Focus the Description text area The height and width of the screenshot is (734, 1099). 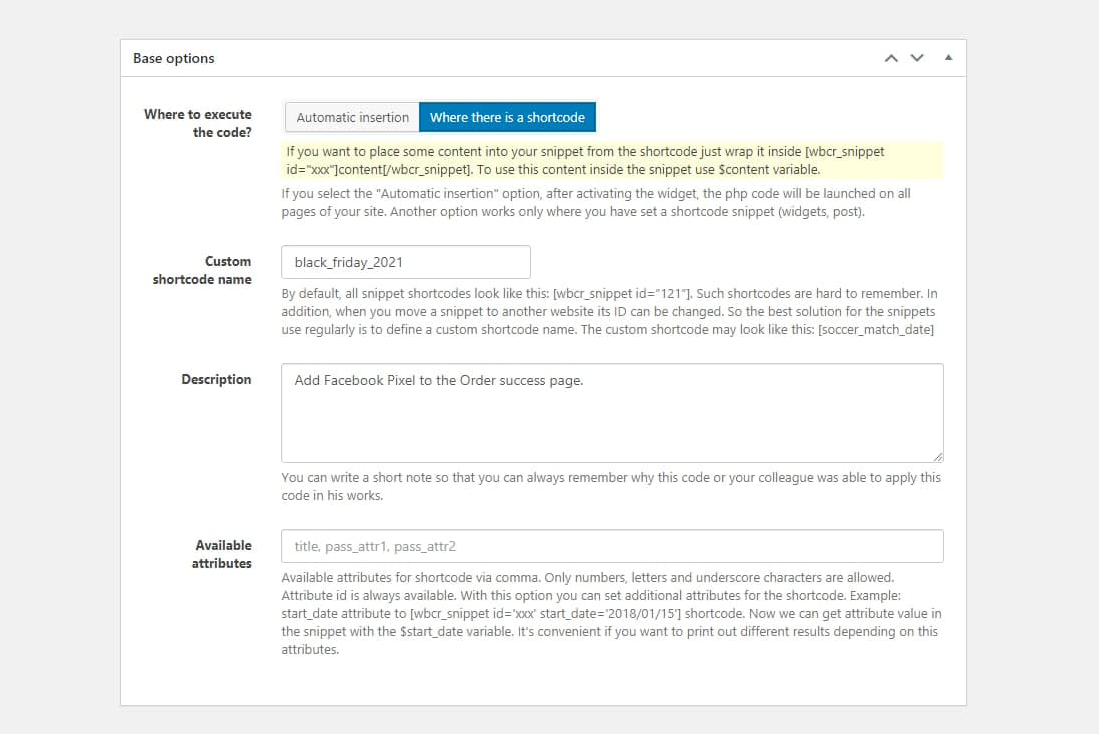click(x=612, y=413)
